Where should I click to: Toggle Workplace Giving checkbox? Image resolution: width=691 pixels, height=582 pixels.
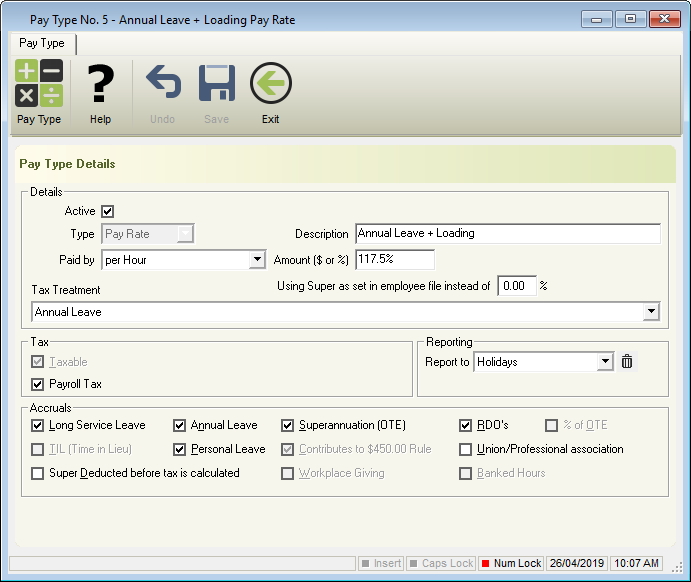pyautogui.click(x=287, y=473)
